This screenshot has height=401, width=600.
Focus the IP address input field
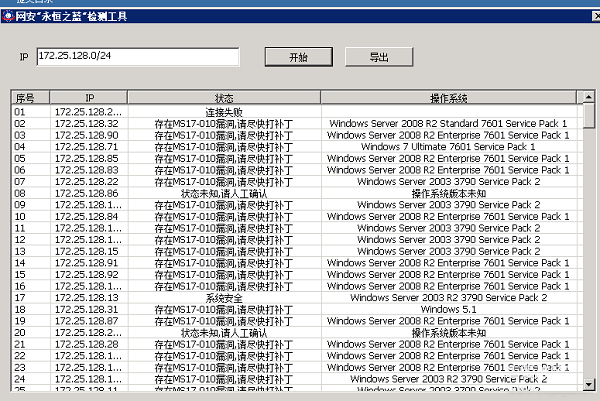[138, 57]
